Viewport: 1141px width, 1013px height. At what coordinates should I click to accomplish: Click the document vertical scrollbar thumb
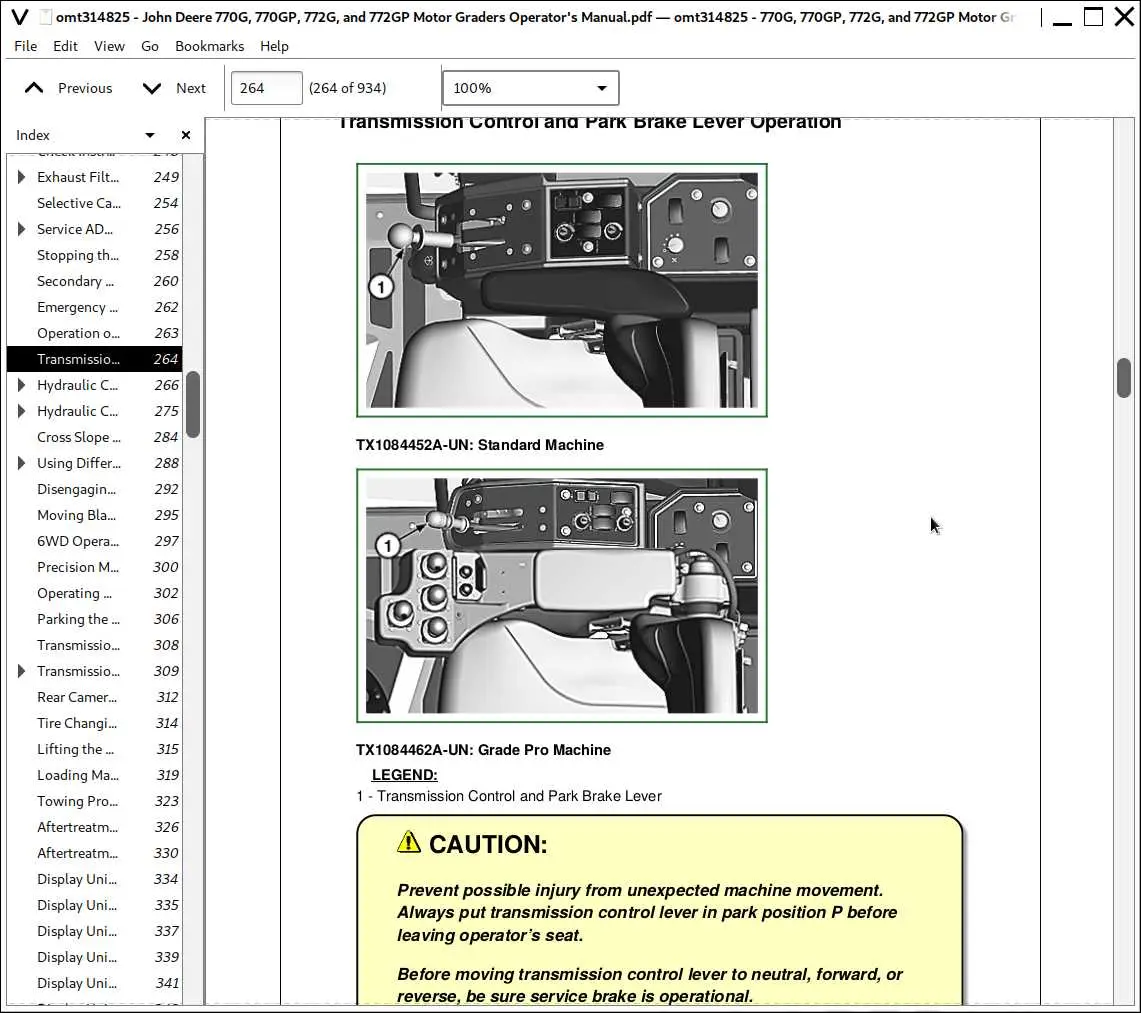click(1124, 378)
